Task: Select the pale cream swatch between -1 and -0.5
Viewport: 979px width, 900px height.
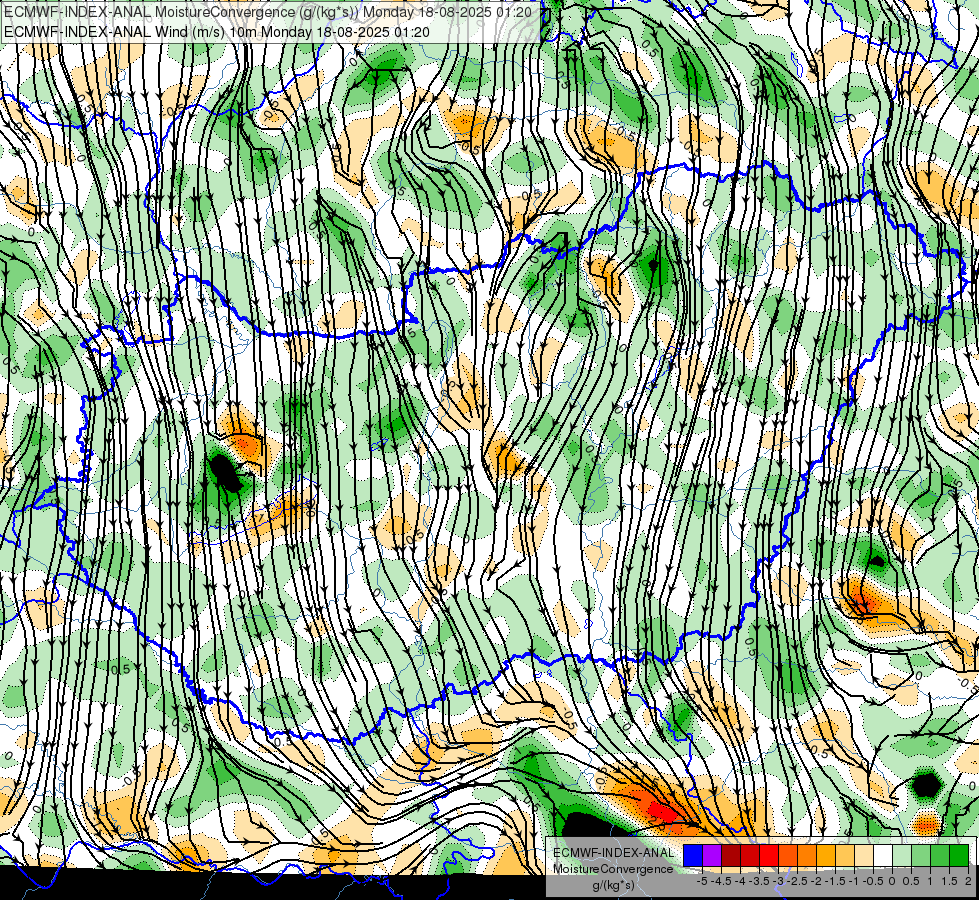Action: click(864, 856)
